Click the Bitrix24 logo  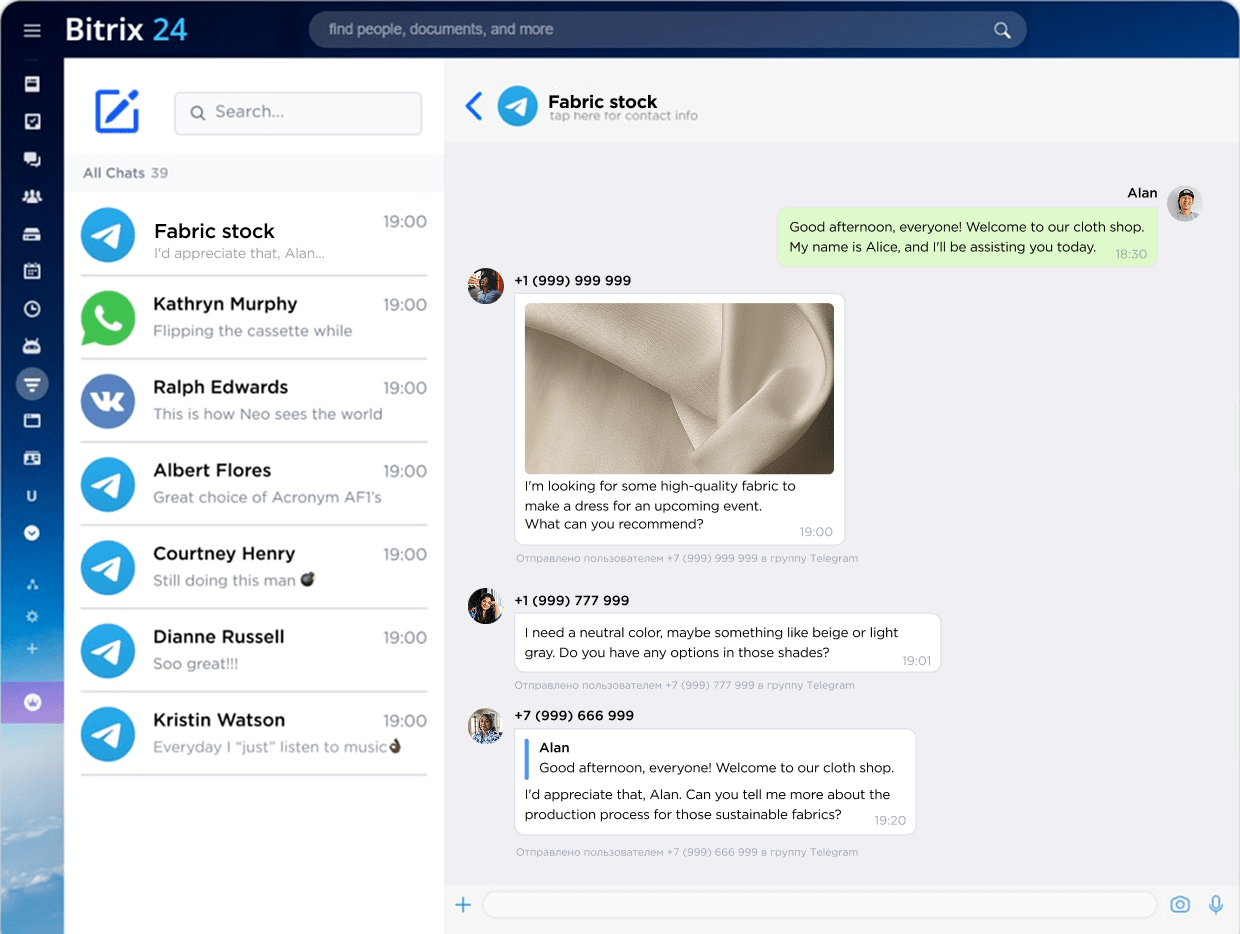[x=126, y=29]
